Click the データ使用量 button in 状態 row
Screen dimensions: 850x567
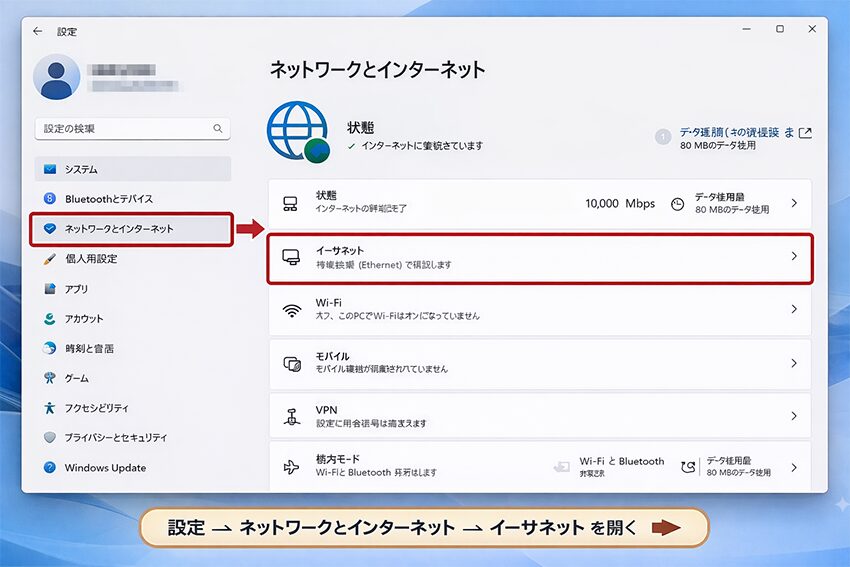tap(720, 203)
